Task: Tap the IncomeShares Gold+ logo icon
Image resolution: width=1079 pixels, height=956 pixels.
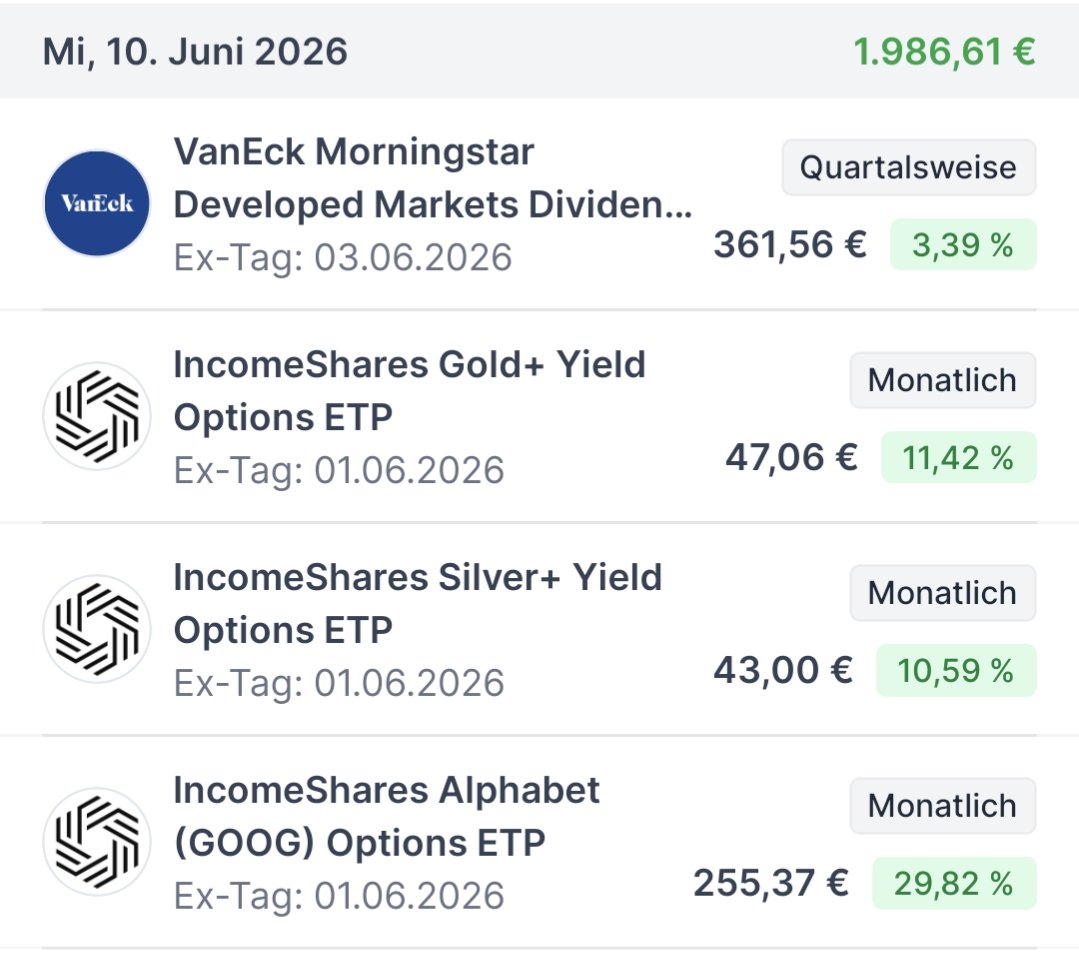Action: (96, 416)
